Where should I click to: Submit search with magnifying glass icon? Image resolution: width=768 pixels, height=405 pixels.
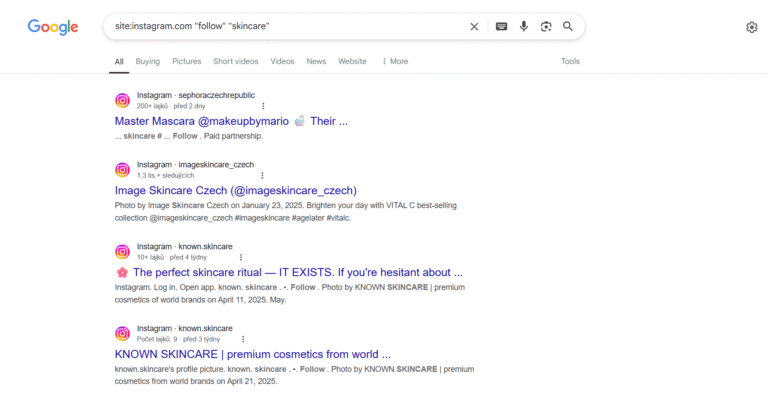coord(568,26)
